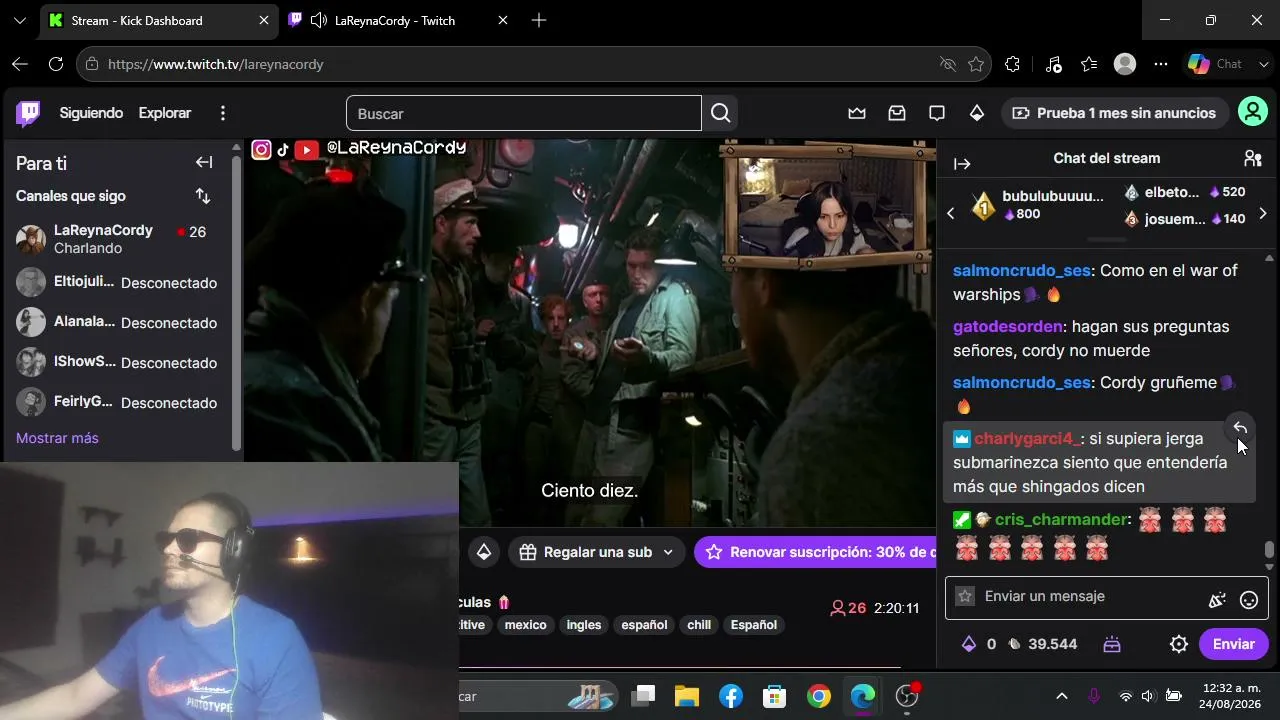1280x720 pixels.
Task: Open Instagram icon on stream overlay
Action: point(261,149)
